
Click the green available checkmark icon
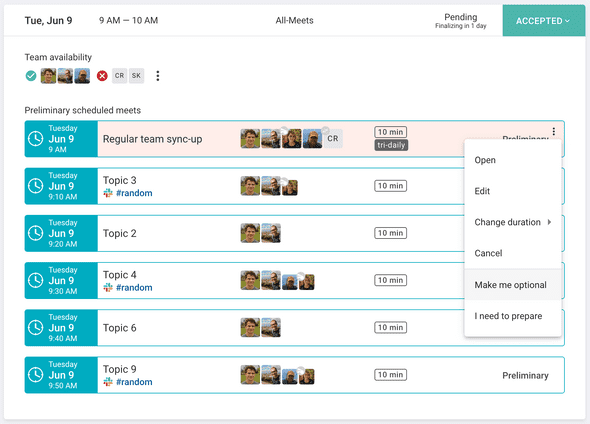tap(31, 76)
